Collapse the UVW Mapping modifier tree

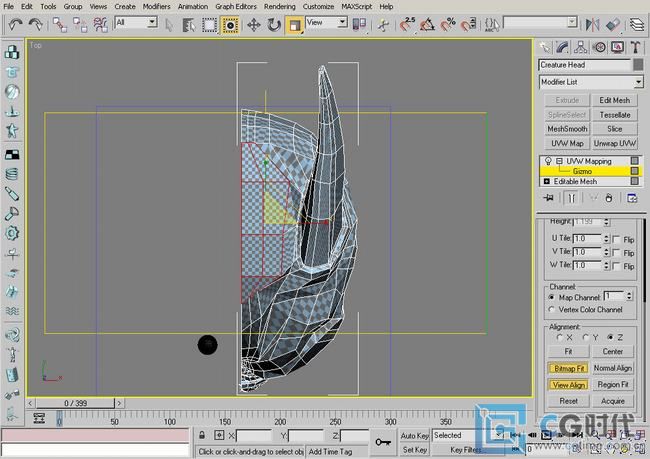tap(559, 161)
